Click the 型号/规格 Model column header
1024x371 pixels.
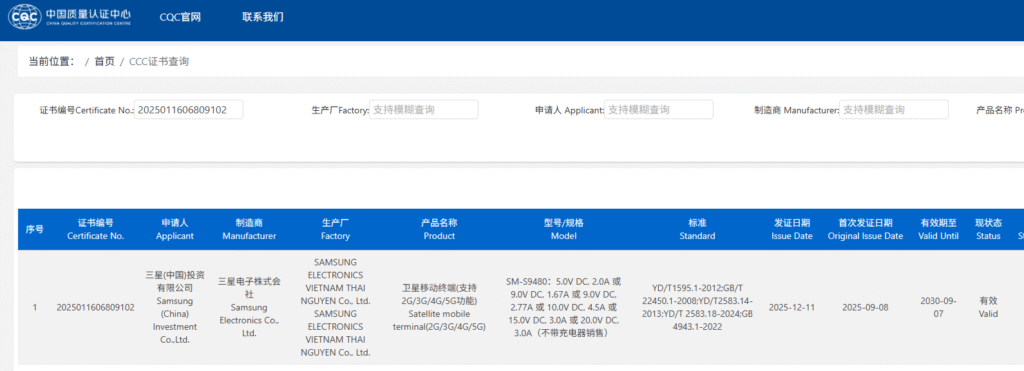[564, 229]
